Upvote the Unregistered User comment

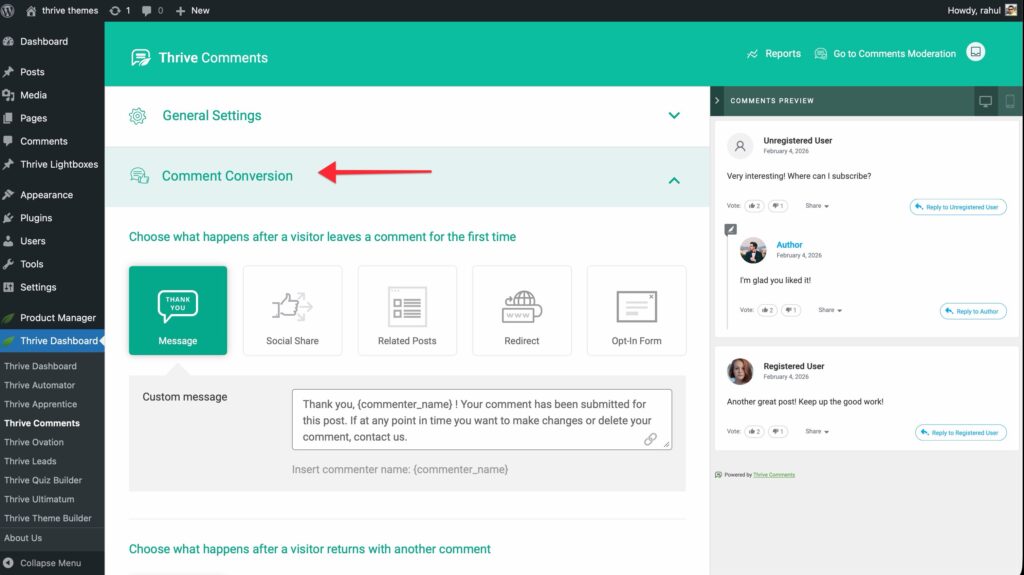[x=753, y=206]
